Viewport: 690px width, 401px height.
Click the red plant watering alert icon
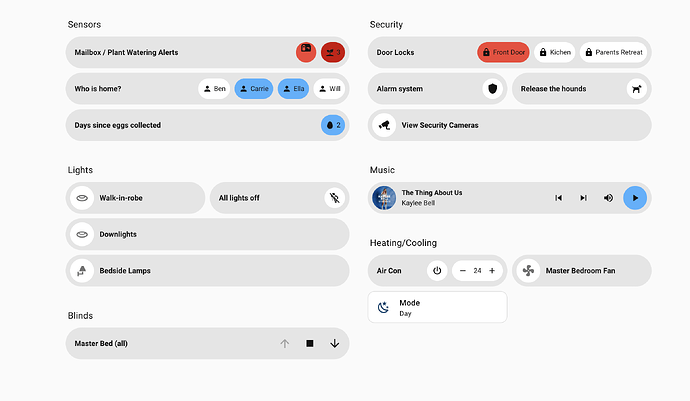pyautogui.click(x=333, y=52)
